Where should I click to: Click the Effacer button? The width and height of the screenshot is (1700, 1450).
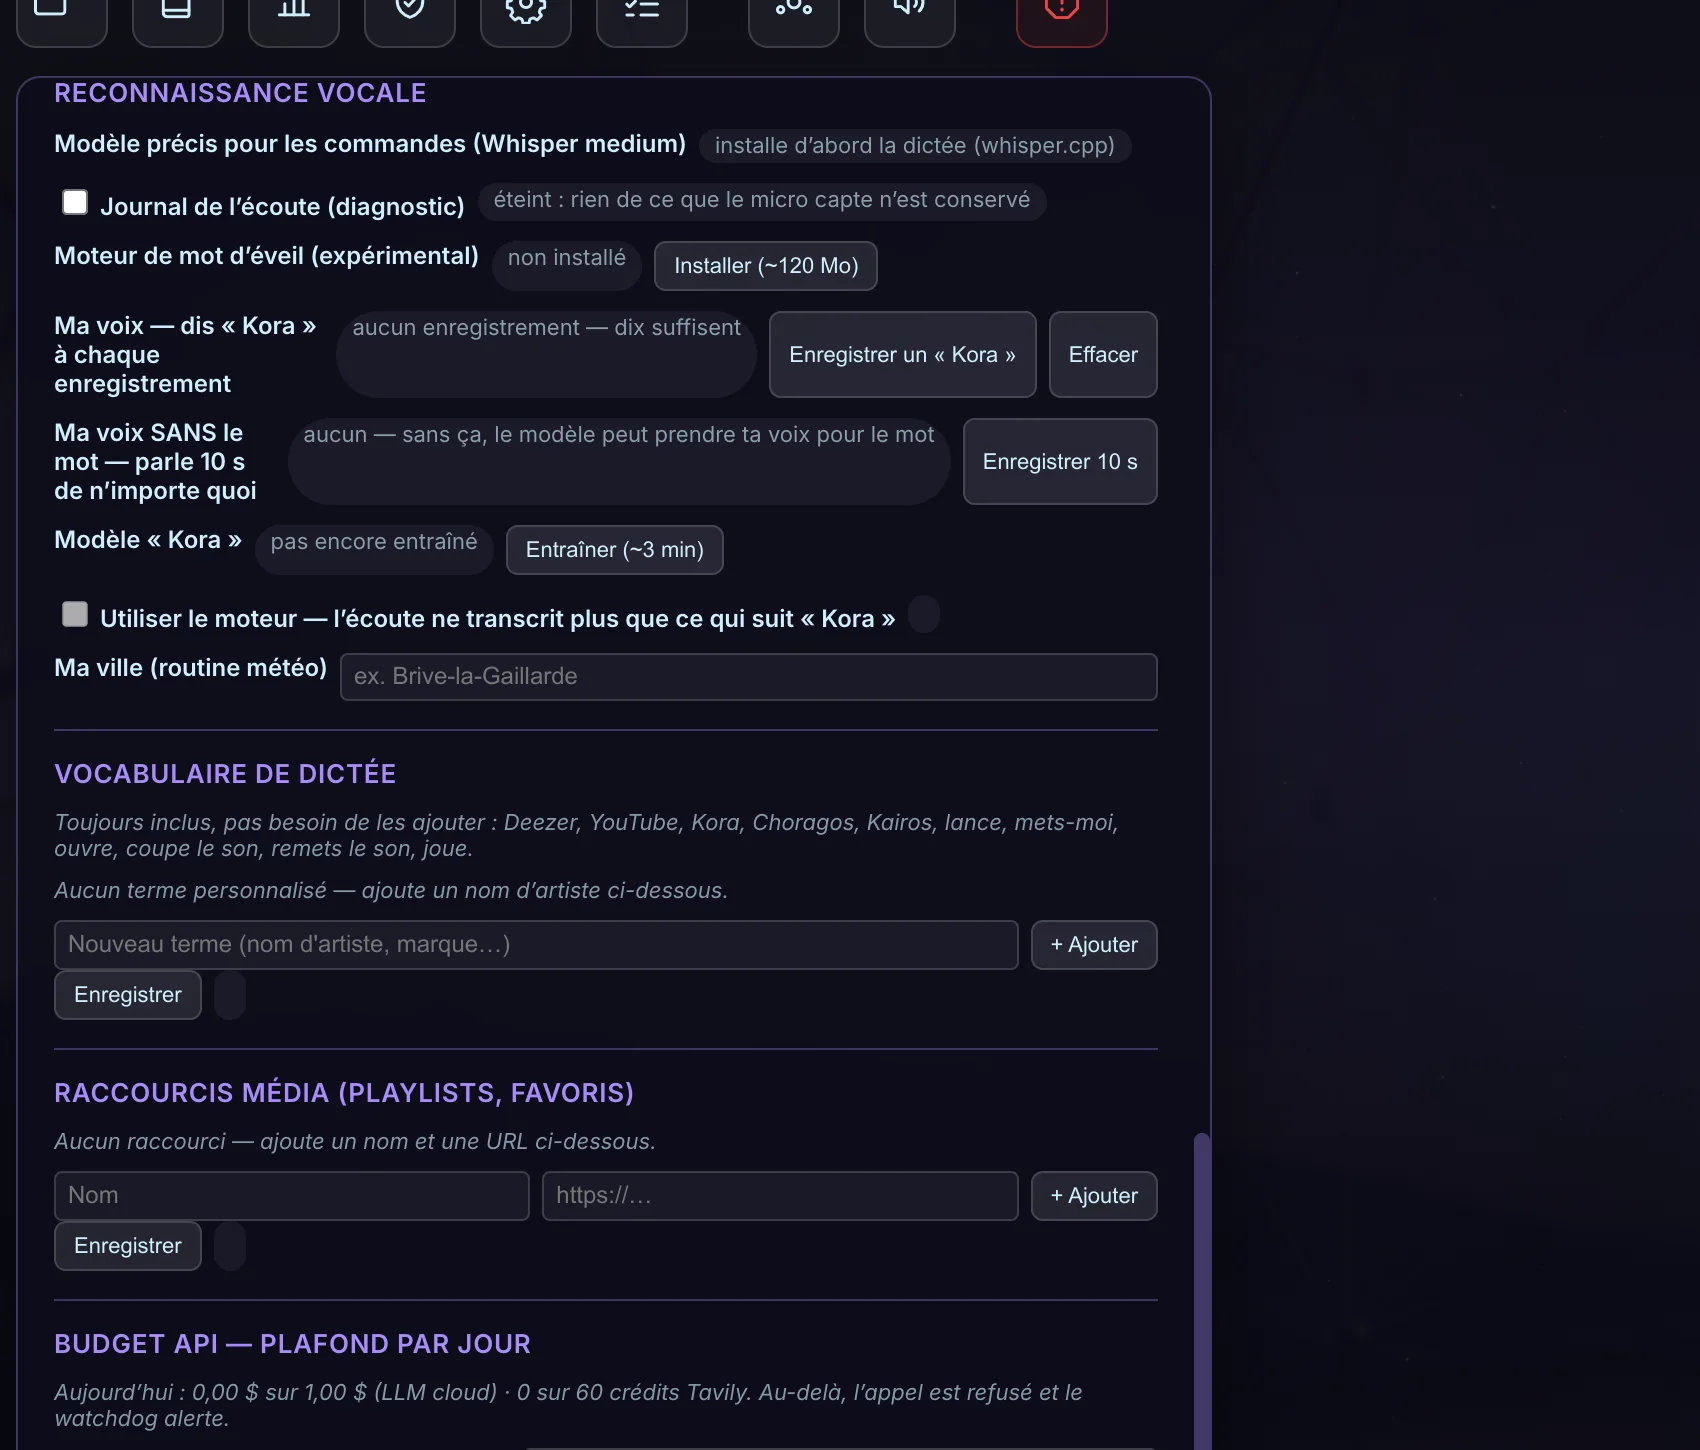click(x=1103, y=354)
